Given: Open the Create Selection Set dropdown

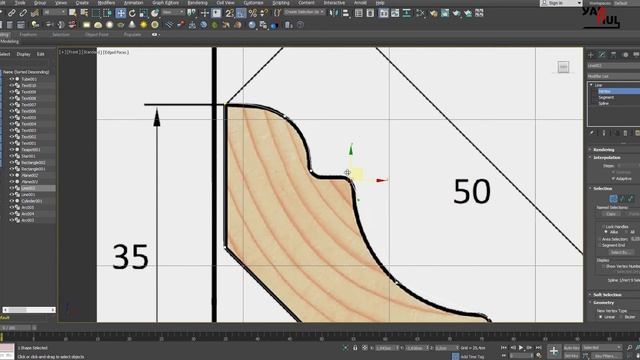Looking at the screenshot, I should pyautogui.click(x=304, y=13).
